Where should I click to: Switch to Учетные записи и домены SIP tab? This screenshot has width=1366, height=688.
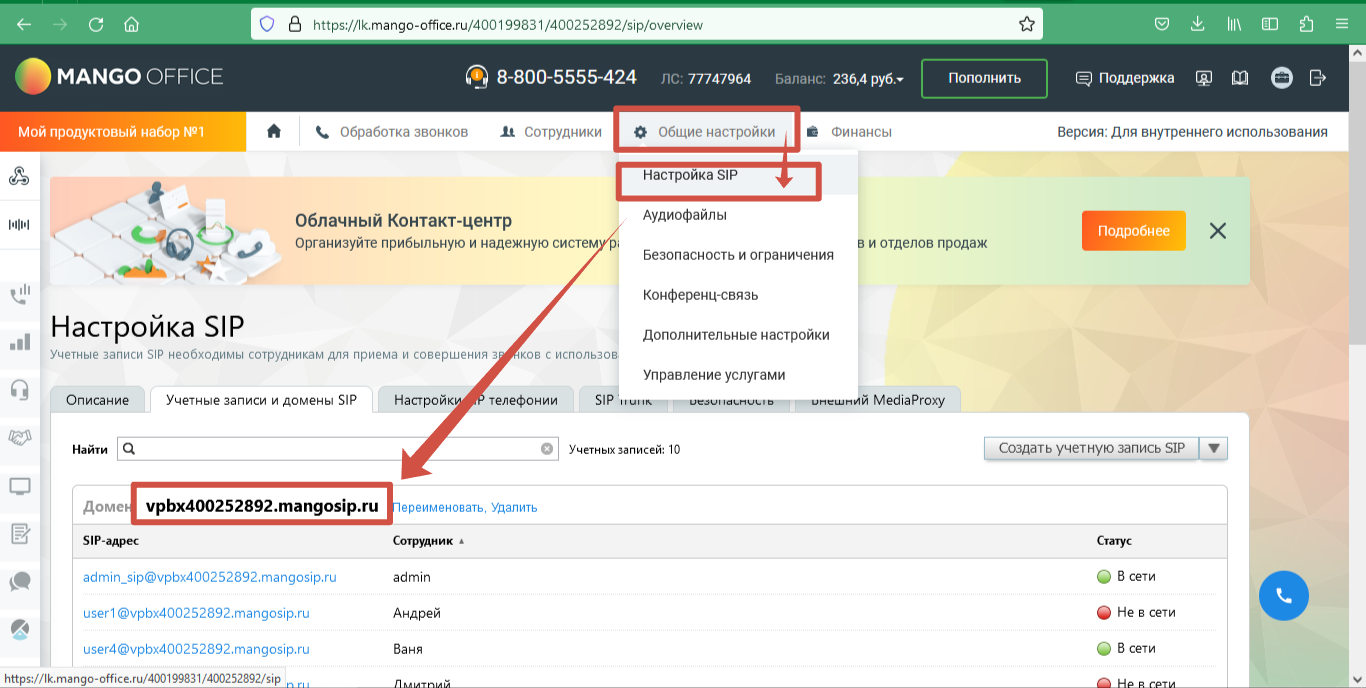[x=261, y=400]
